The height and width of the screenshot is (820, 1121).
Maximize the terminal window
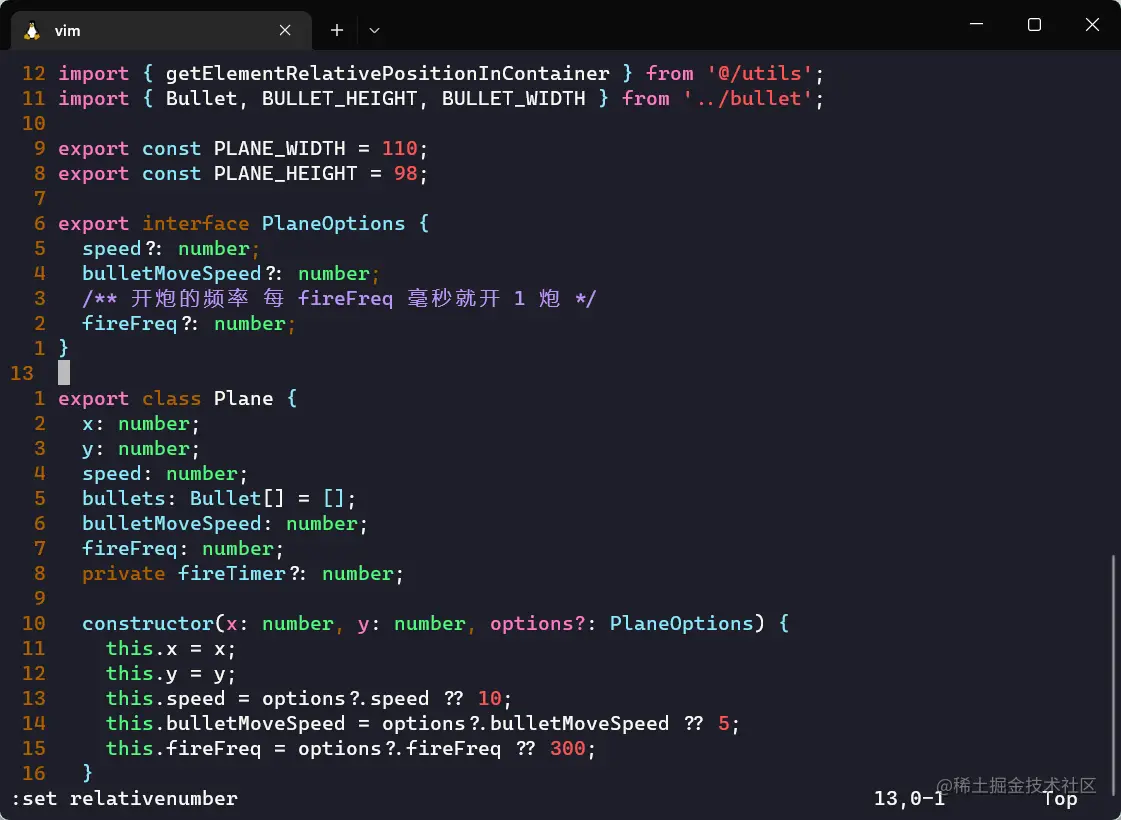[x=1034, y=24]
